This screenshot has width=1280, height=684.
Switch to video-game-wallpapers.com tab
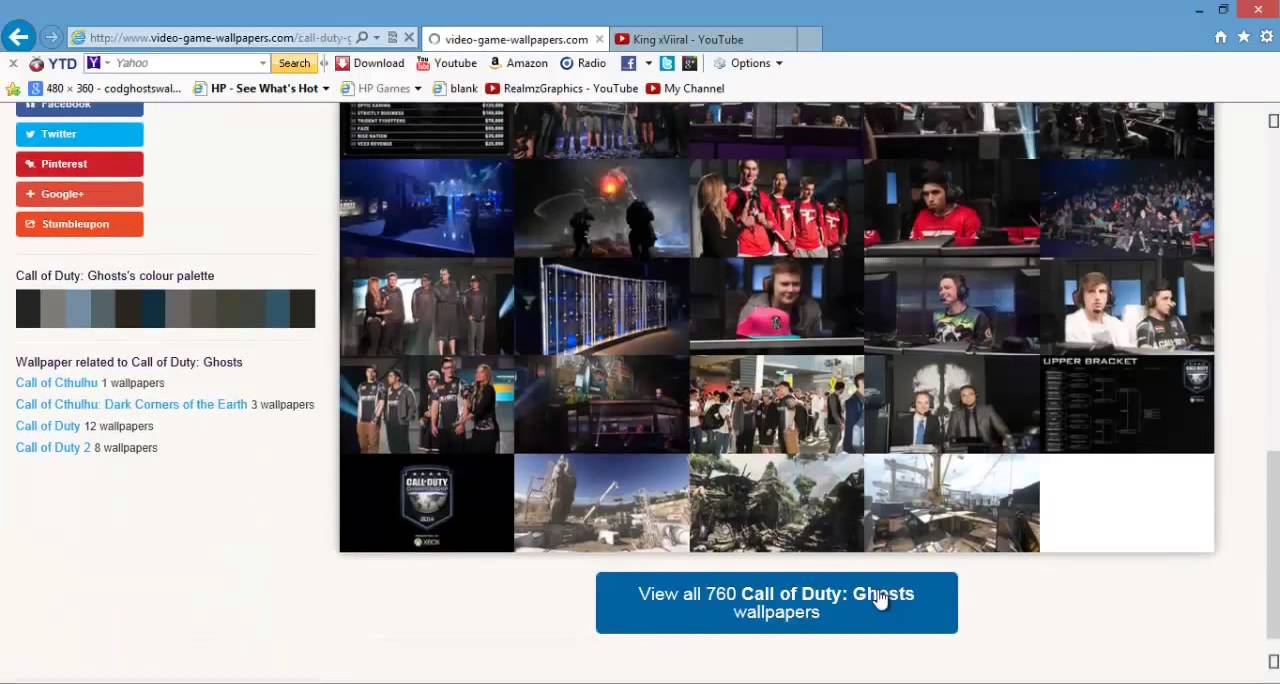coord(515,39)
